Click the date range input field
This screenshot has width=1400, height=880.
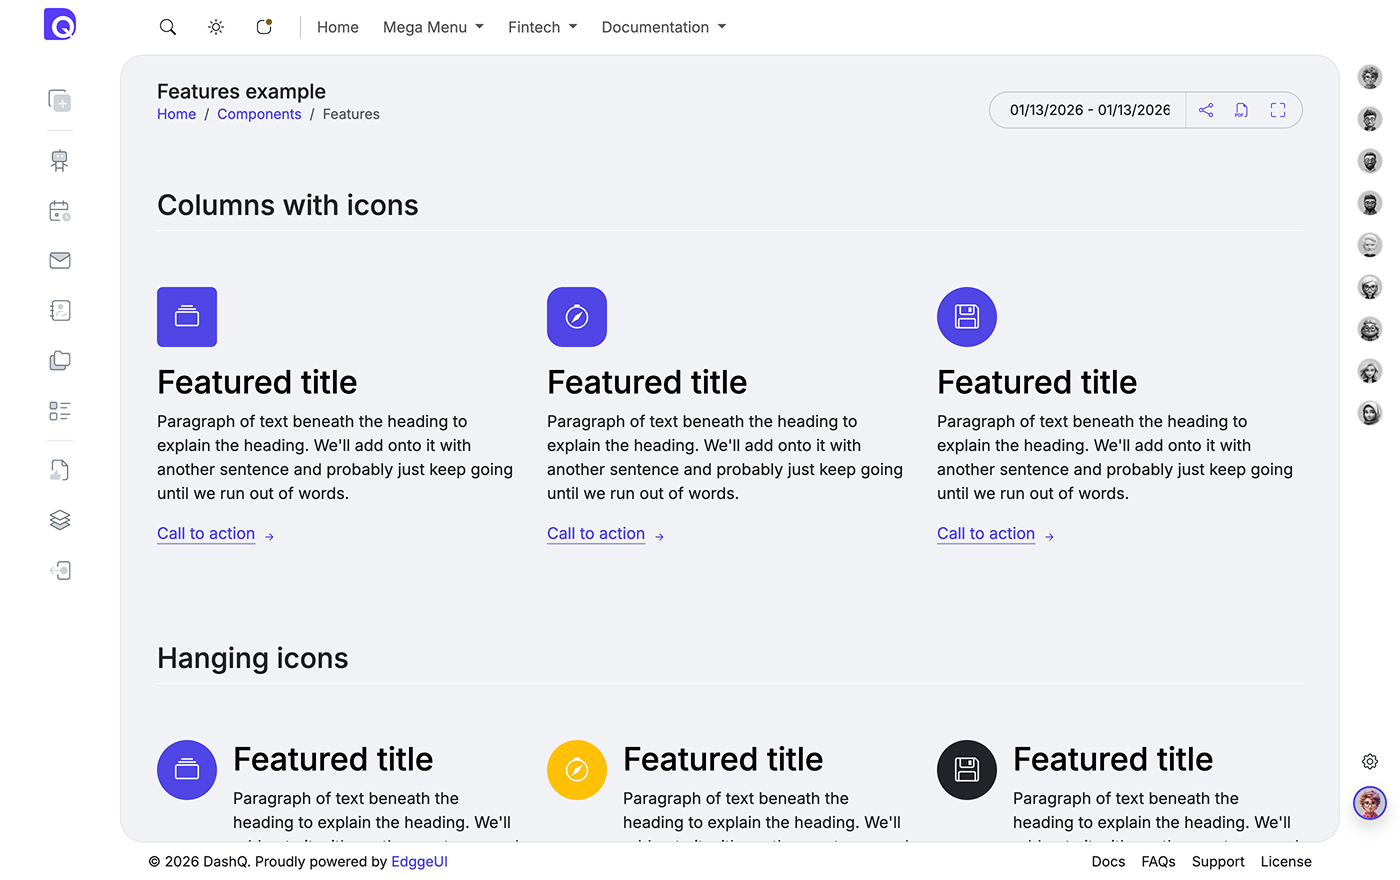[1089, 110]
